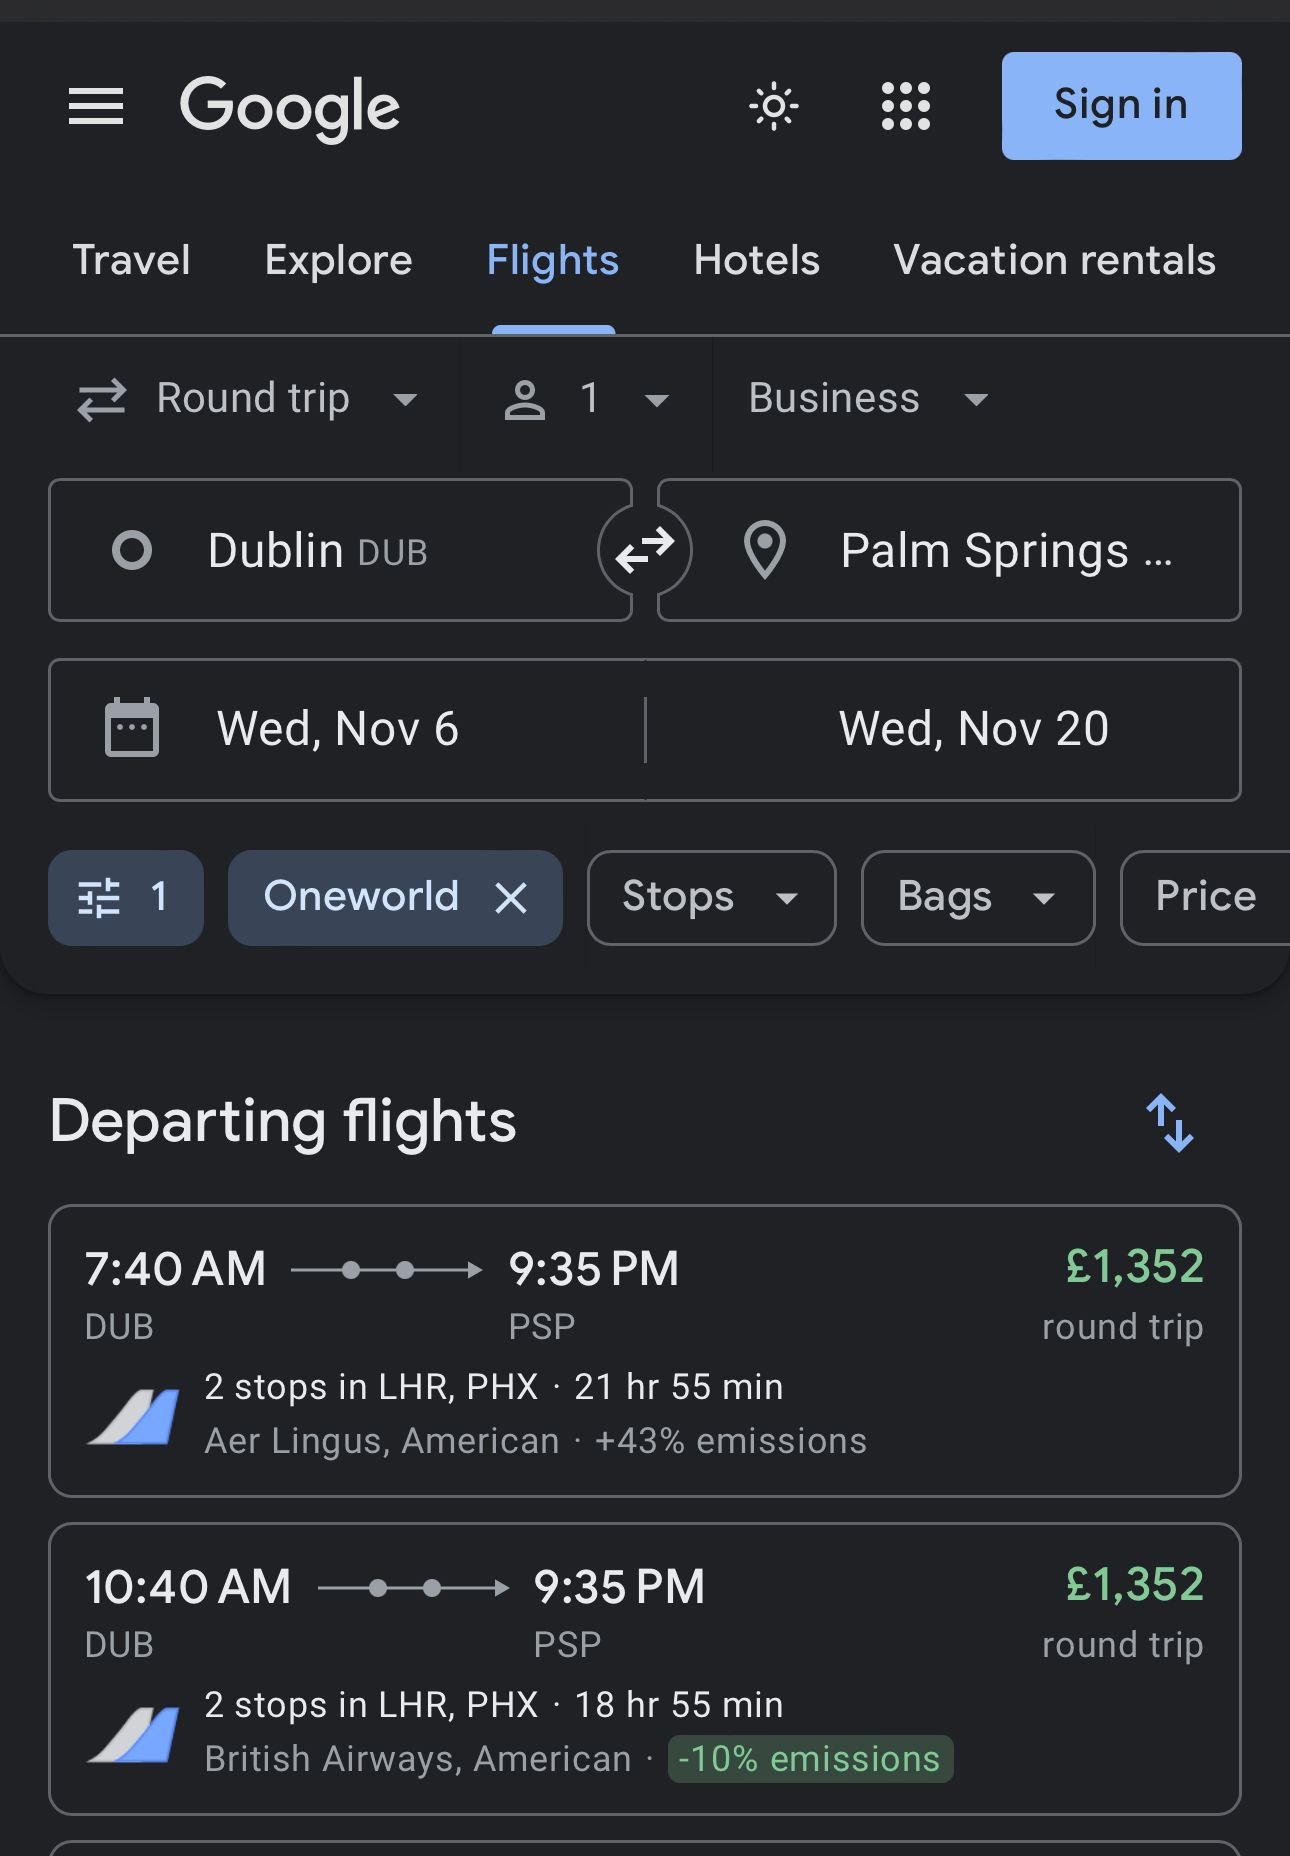Screen dimensions: 1290x1856
Task: Edit the Dublin DUB origin field
Action: coord(340,550)
